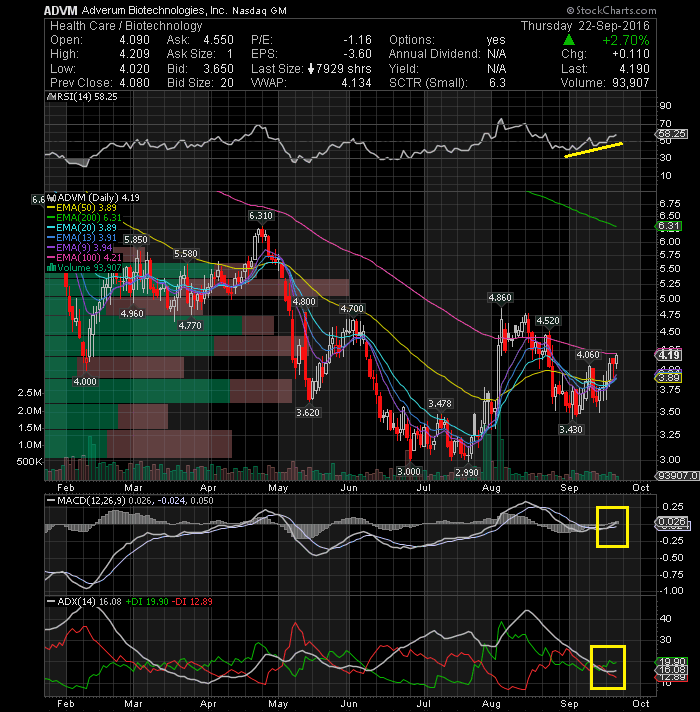Screen dimensions: 700x712
Task: Click the 4.000 low price label
Action: pyautogui.click(x=85, y=381)
